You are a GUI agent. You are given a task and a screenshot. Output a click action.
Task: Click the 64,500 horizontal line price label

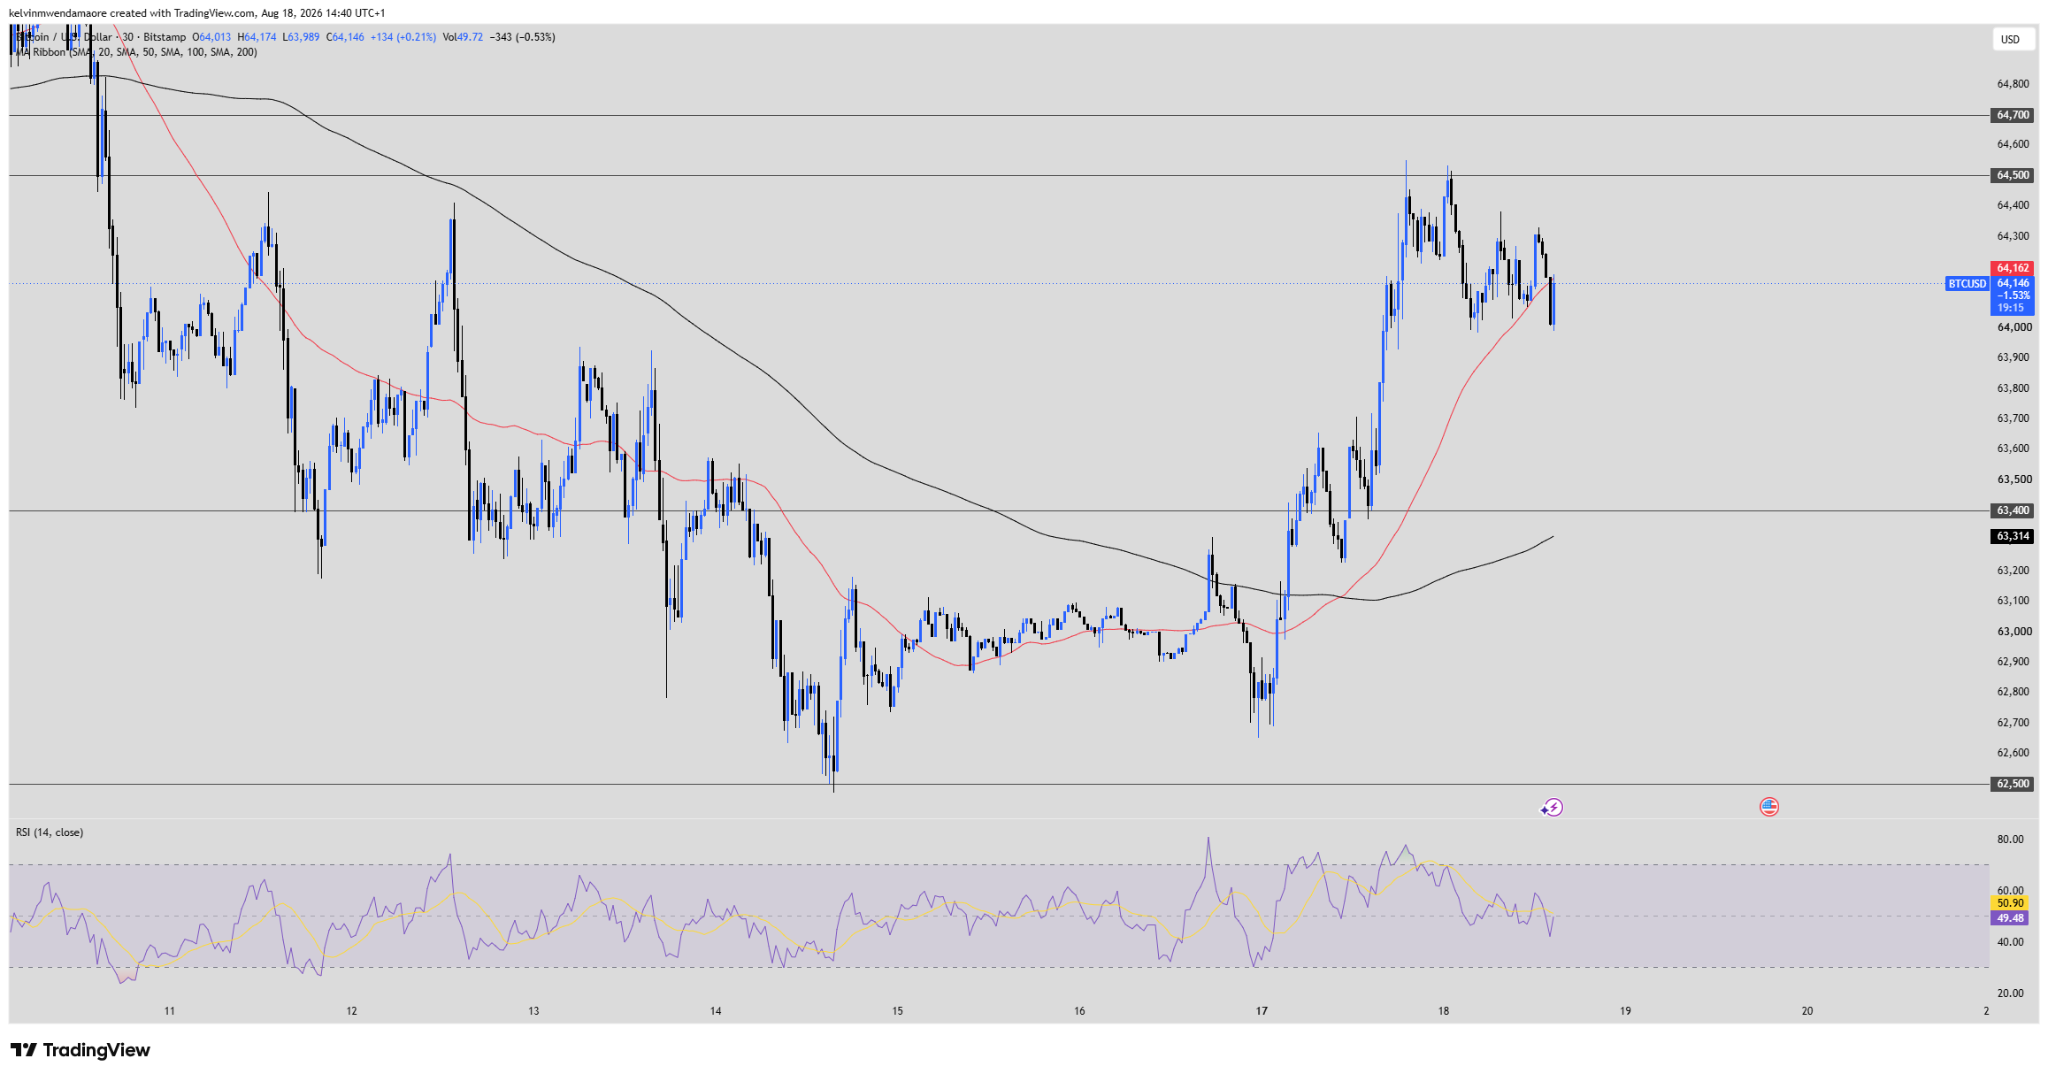(x=2013, y=176)
